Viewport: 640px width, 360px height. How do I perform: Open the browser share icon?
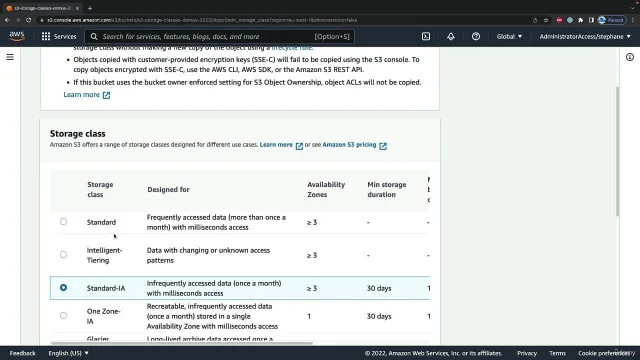535,20
